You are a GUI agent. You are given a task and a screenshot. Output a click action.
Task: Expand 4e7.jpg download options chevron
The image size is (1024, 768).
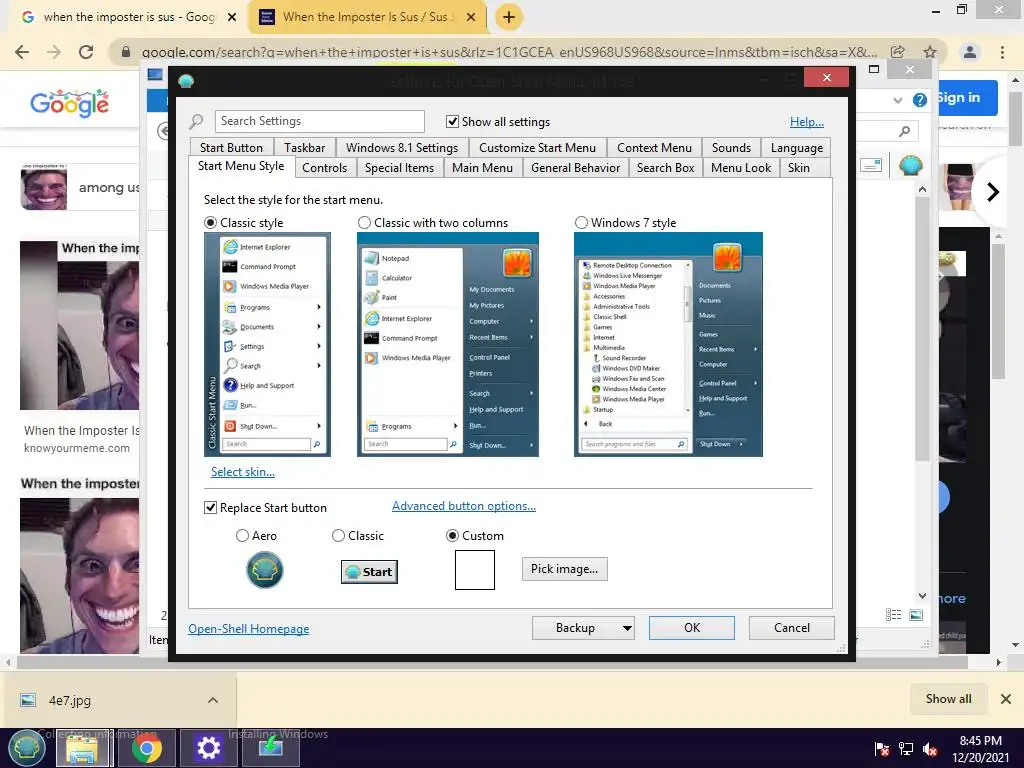coord(212,700)
